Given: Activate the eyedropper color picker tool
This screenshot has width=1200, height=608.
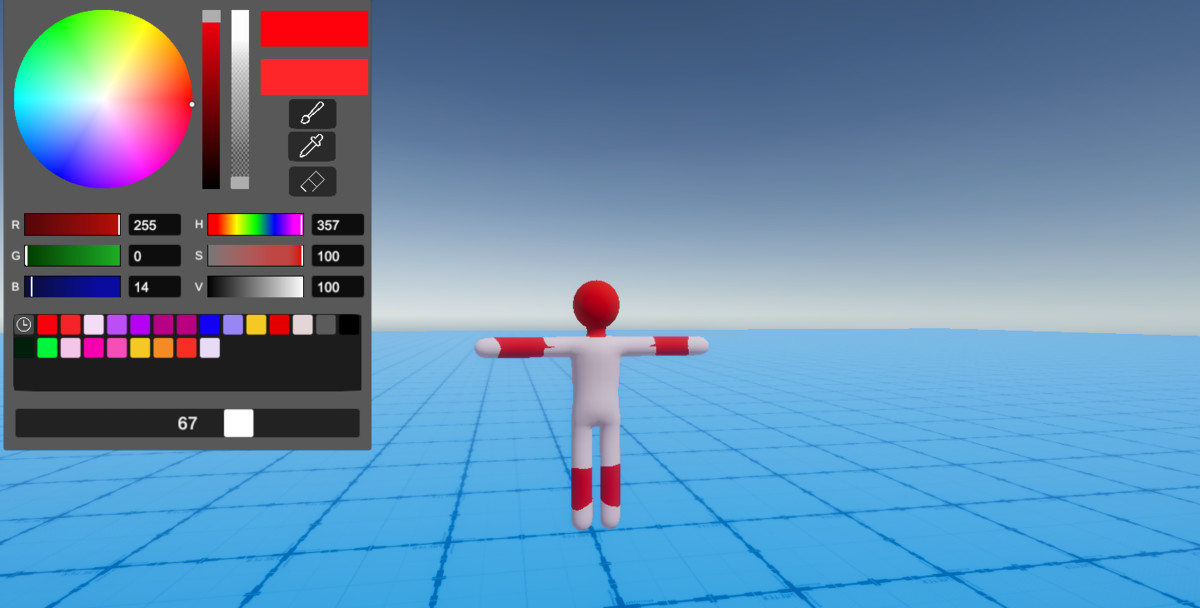Looking at the screenshot, I should pos(312,146).
